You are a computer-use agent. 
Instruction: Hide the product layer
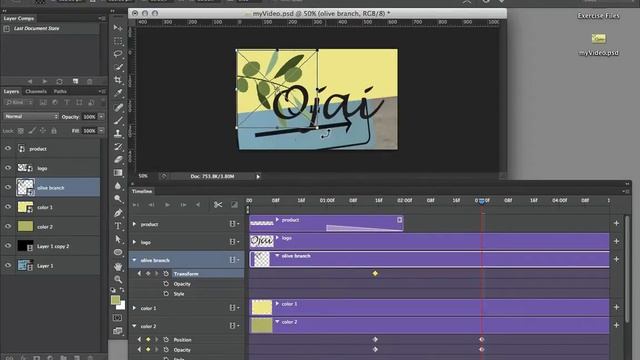click(x=8, y=149)
